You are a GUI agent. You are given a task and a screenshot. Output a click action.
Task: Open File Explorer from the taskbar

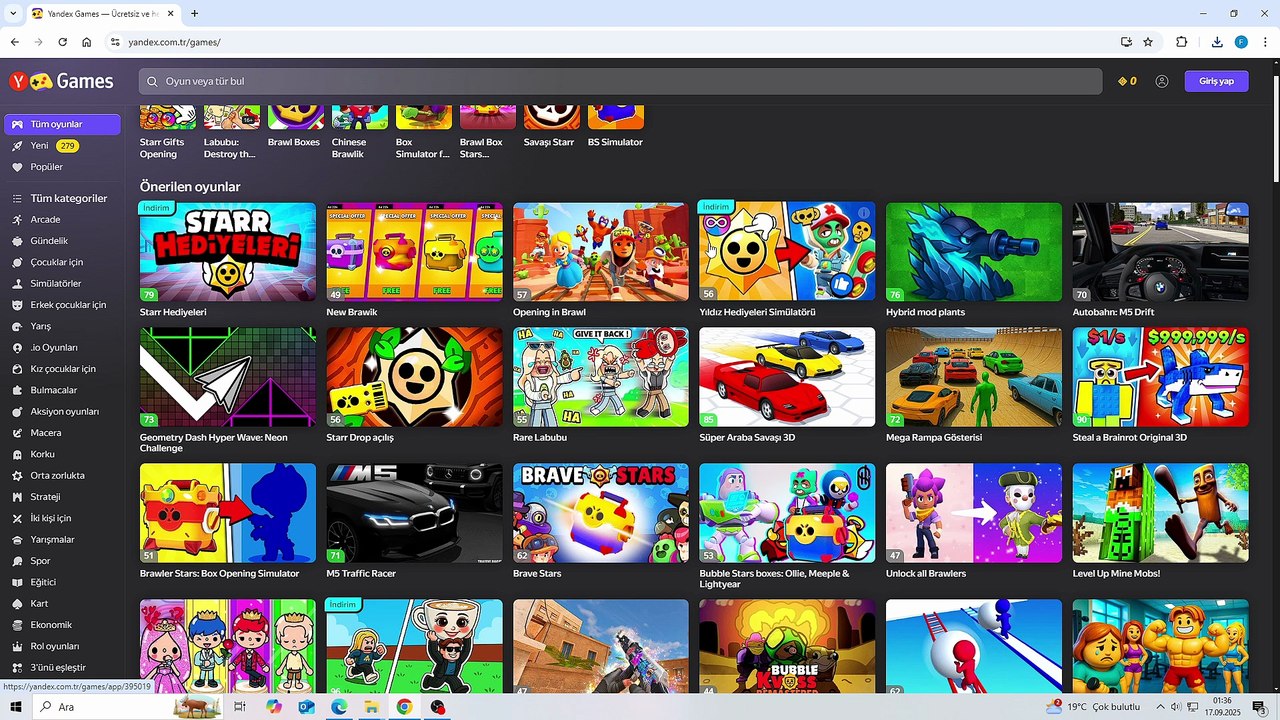point(371,707)
